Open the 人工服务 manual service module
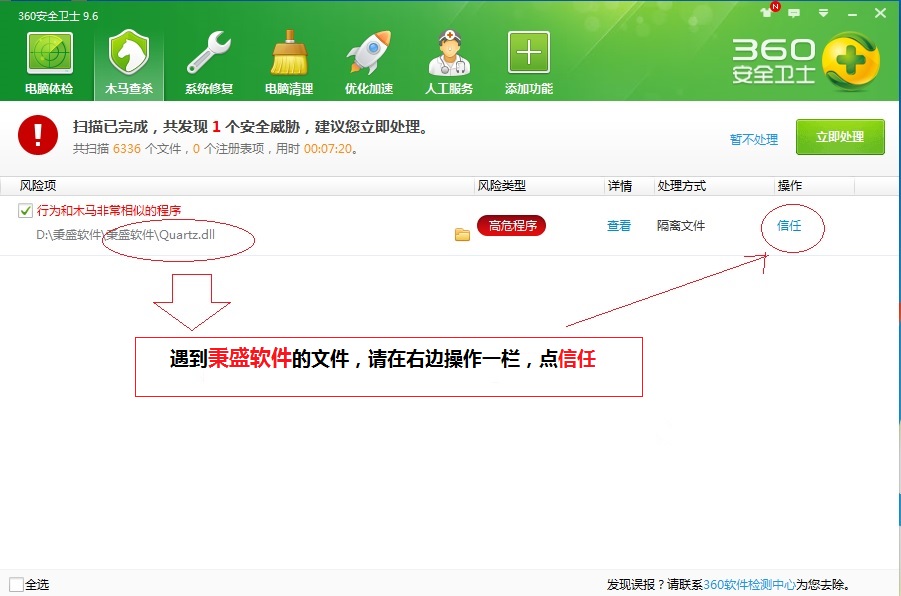Image resolution: width=901 pixels, height=596 pixels. (449, 63)
